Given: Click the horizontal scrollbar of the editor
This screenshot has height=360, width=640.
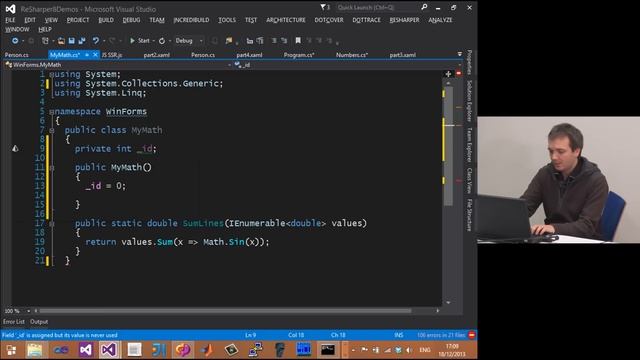Looking at the screenshot, I should [224, 311].
